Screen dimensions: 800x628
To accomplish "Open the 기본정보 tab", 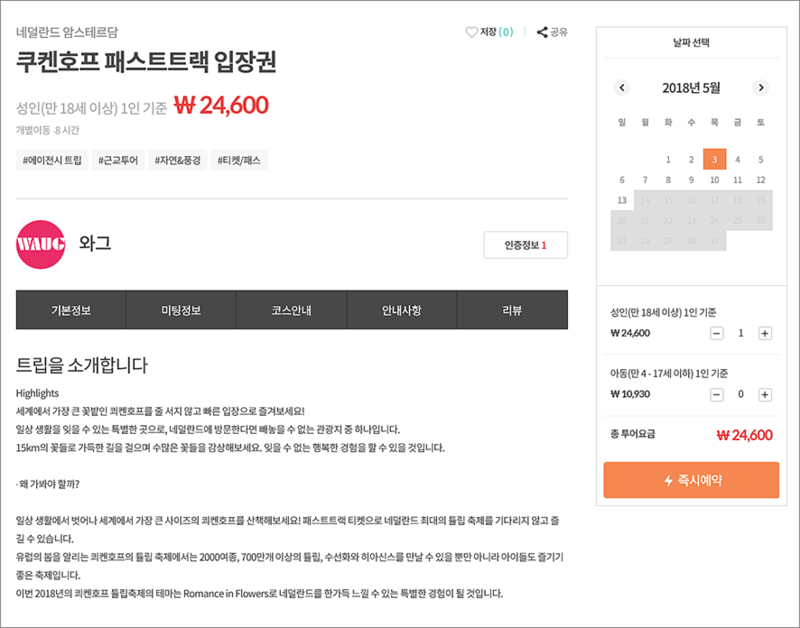I will 71,310.
